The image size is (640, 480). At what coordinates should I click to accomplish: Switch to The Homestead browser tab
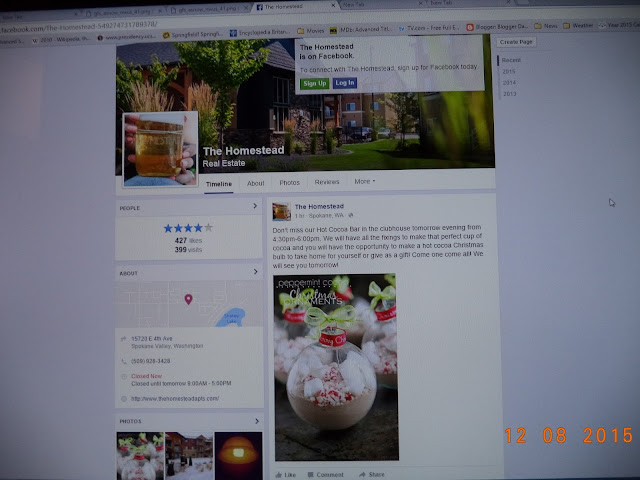(295, 7)
